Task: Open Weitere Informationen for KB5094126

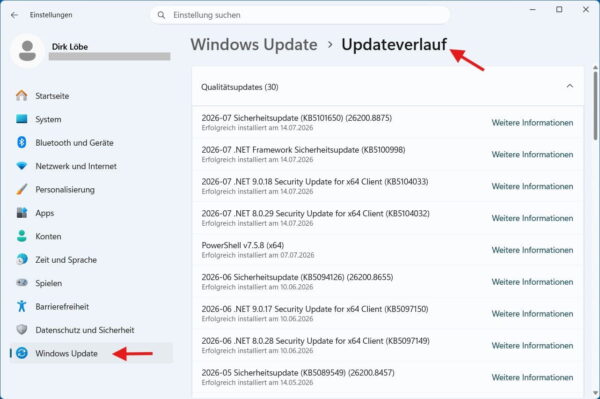Action: pyautogui.click(x=532, y=282)
